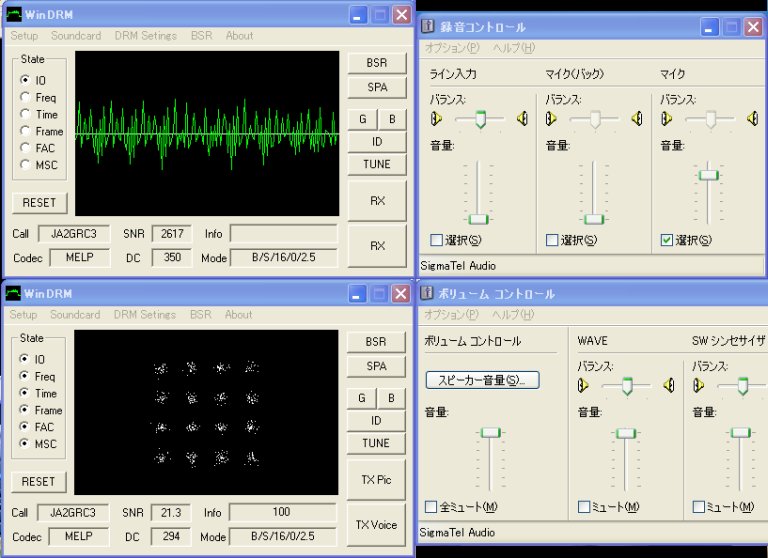Select Frame state in upper WinDRM window
The width and height of the screenshot is (768, 558).
(x=25, y=131)
